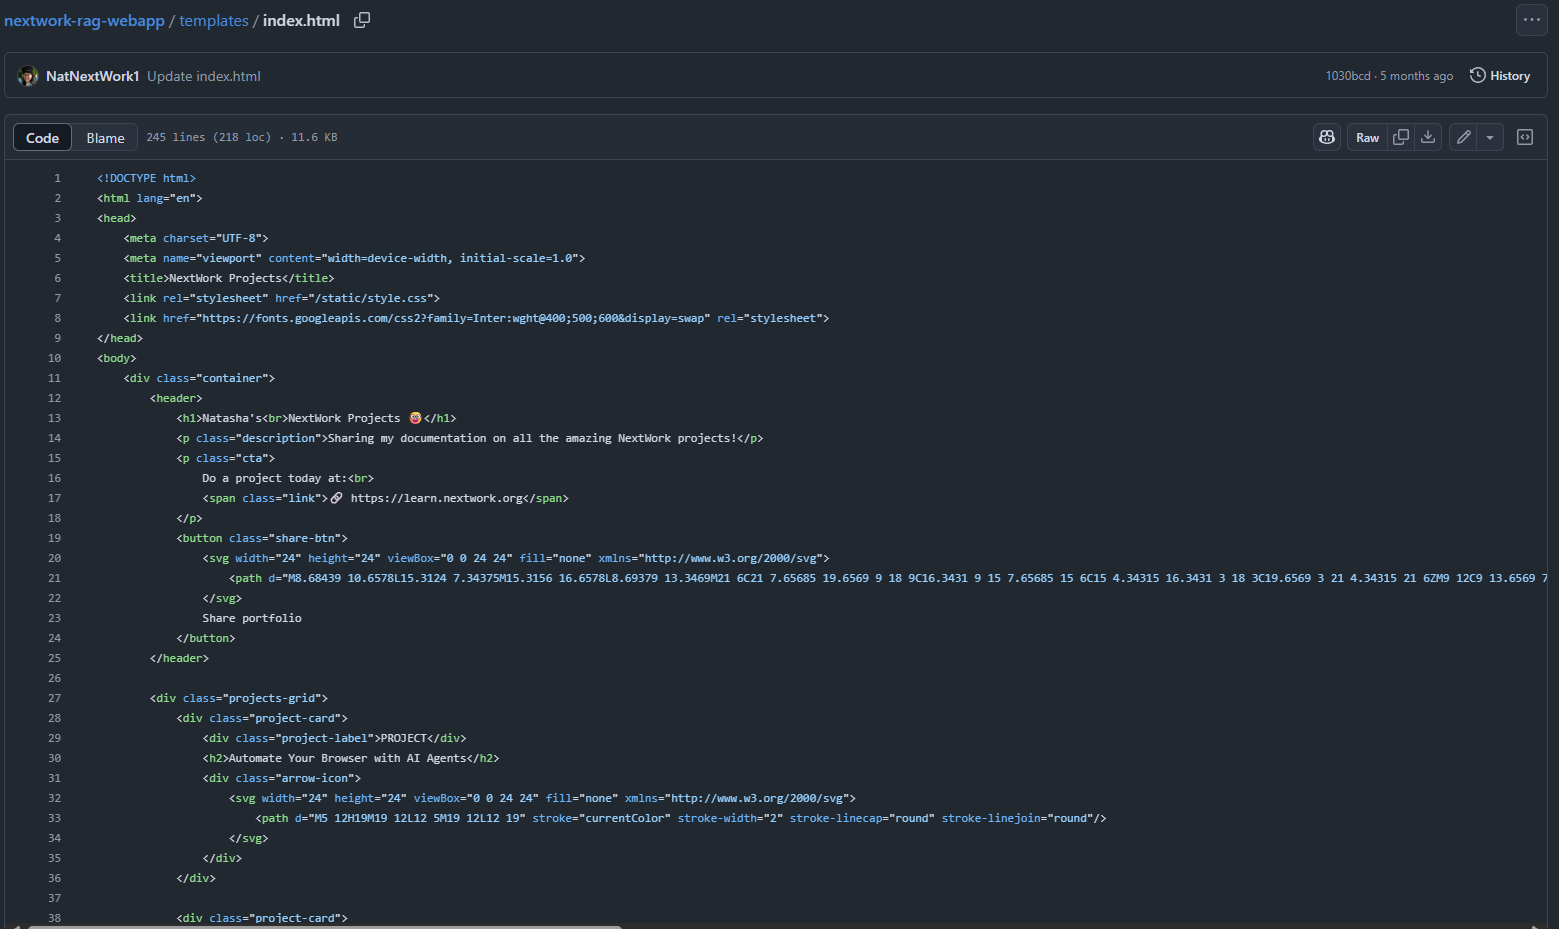The width and height of the screenshot is (1559, 929).
Task: Select line number 1
Action: [x=57, y=178]
